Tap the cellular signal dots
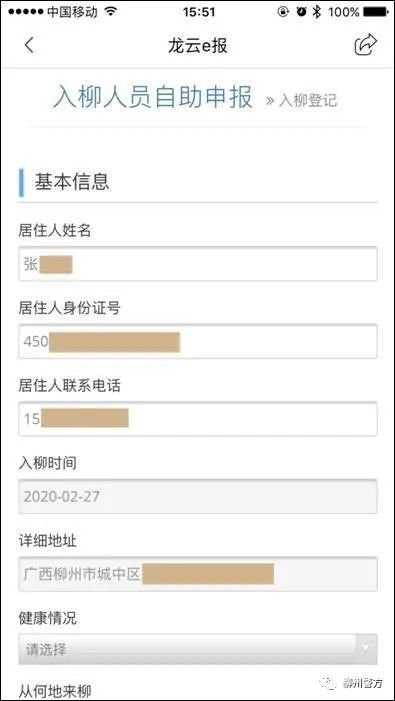The image size is (395, 701). (26, 12)
